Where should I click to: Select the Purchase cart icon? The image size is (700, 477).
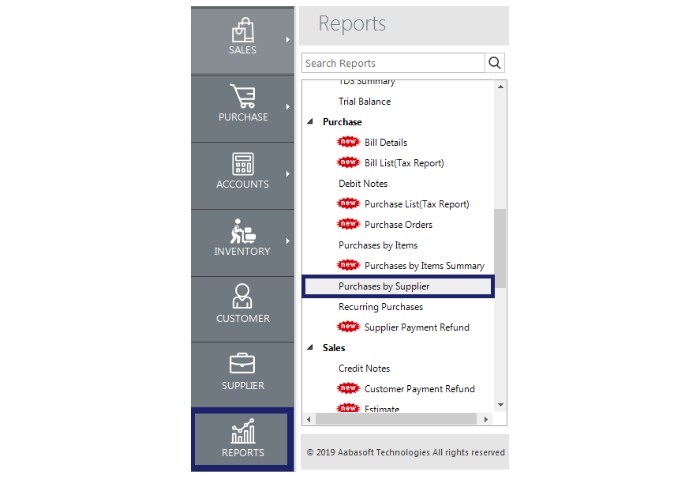tap(242, 96)
